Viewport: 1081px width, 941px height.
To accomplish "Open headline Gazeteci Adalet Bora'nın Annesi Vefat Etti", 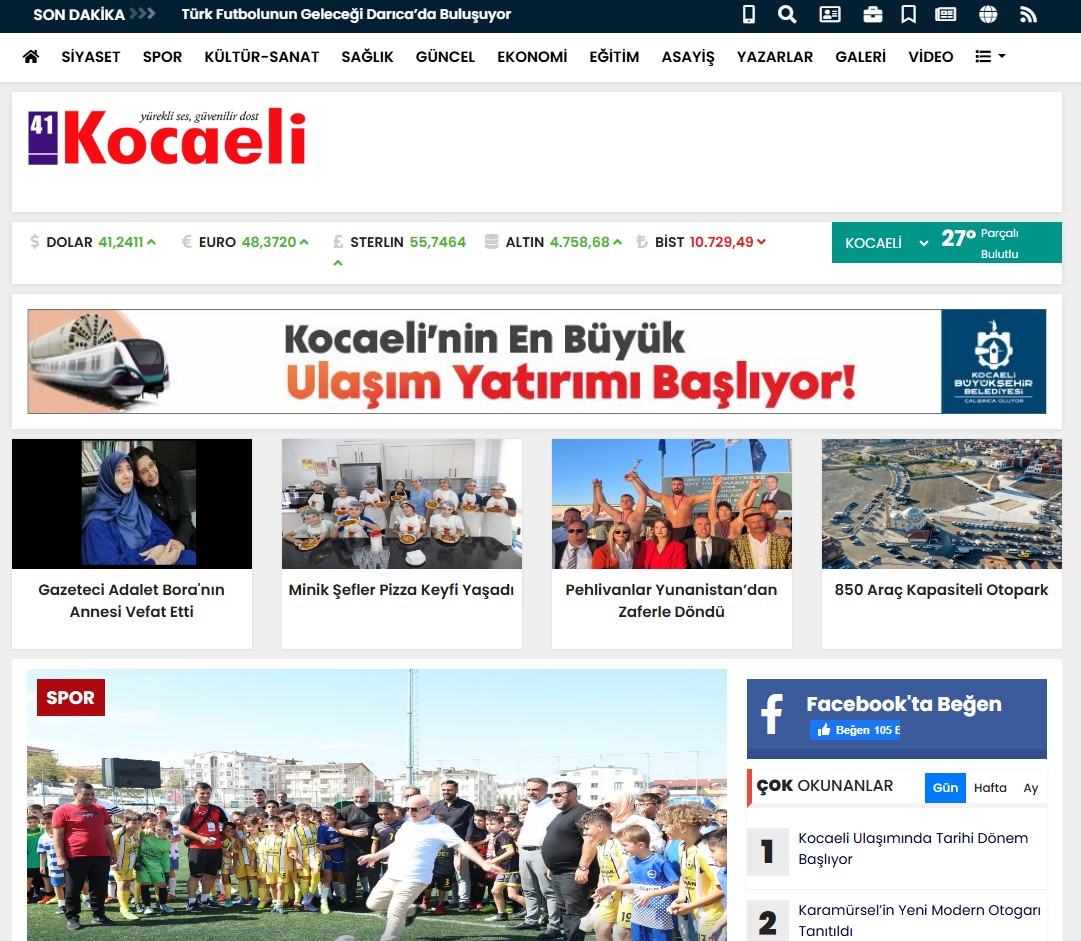I will (132, 600).
